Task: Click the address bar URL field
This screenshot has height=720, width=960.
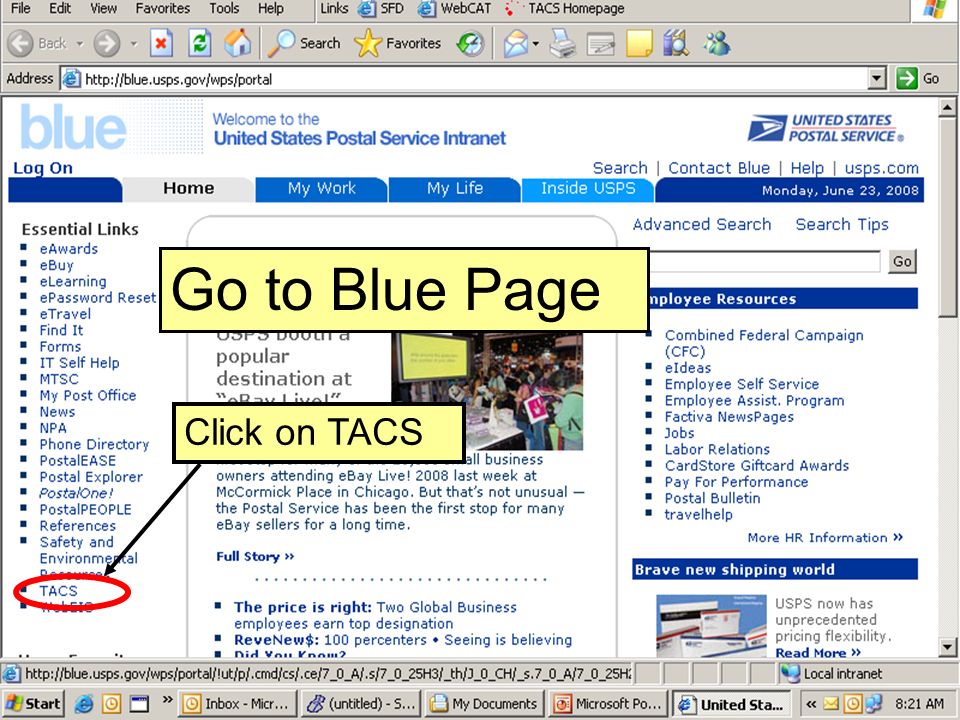Action: pyautogui.click(x=465, y=79)
